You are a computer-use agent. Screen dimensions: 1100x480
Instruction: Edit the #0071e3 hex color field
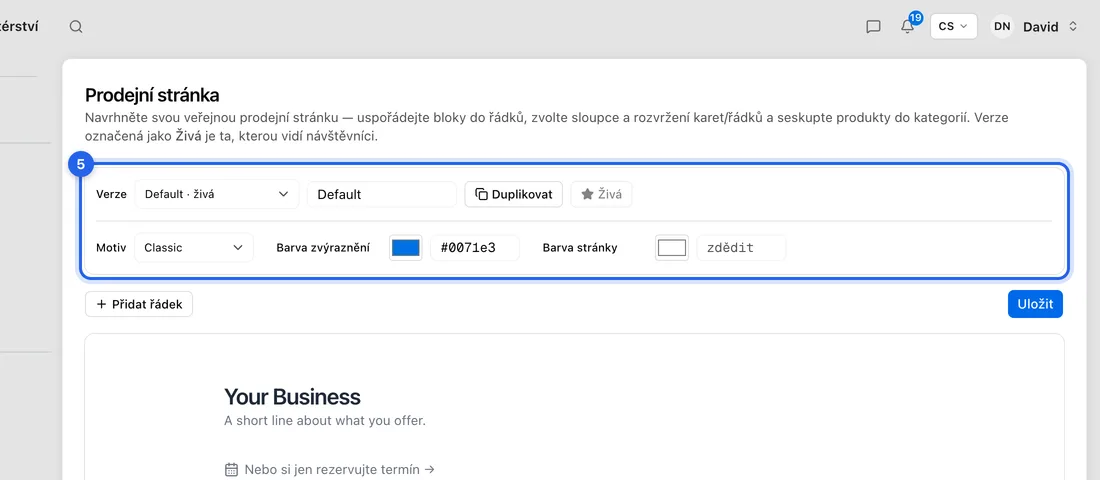(x=475, y=248)
